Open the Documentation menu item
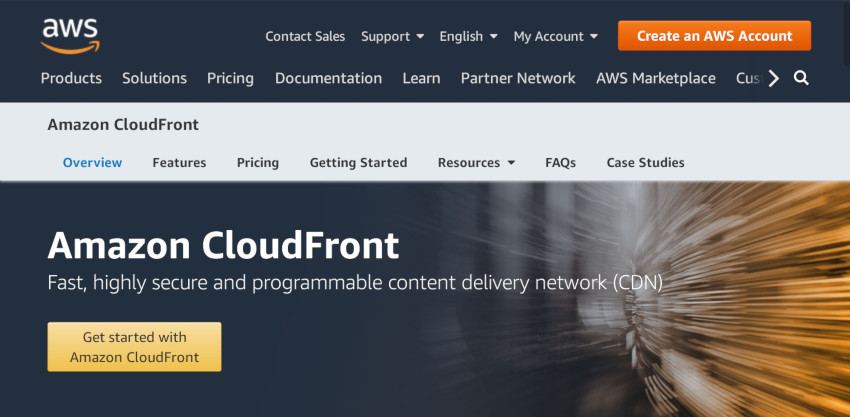Viewport: 850px width, 417px height. coord(329,79)
